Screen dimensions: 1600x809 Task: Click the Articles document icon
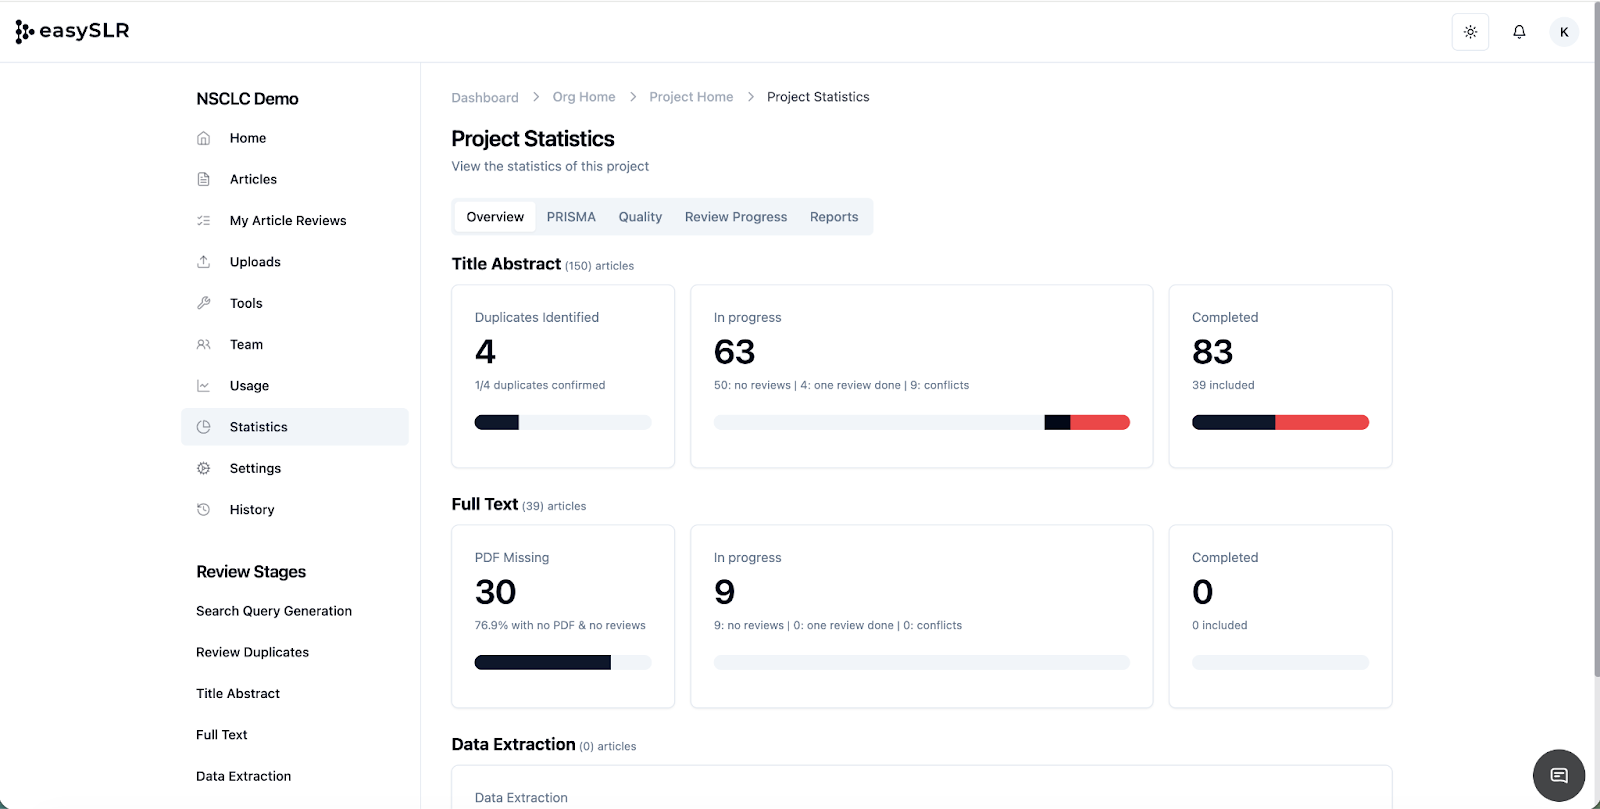(204, 179)
